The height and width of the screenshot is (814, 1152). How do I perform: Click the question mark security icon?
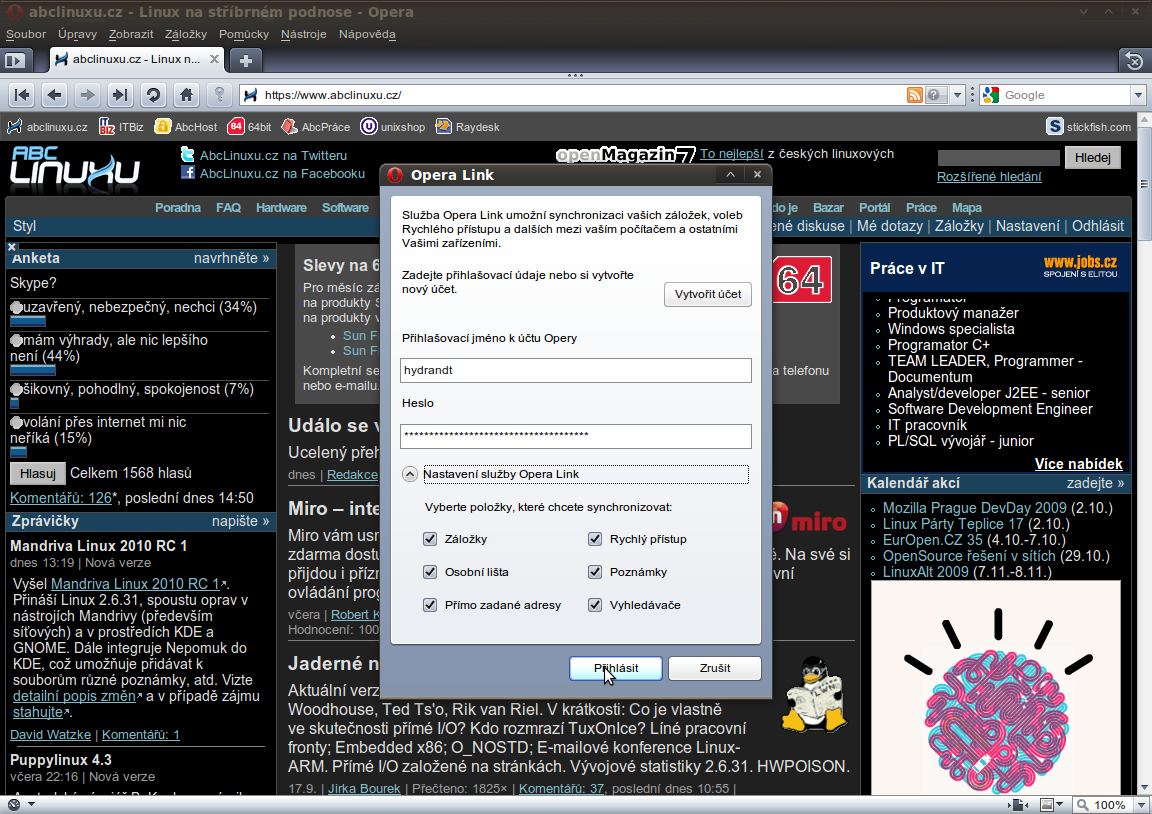(935, 95)
